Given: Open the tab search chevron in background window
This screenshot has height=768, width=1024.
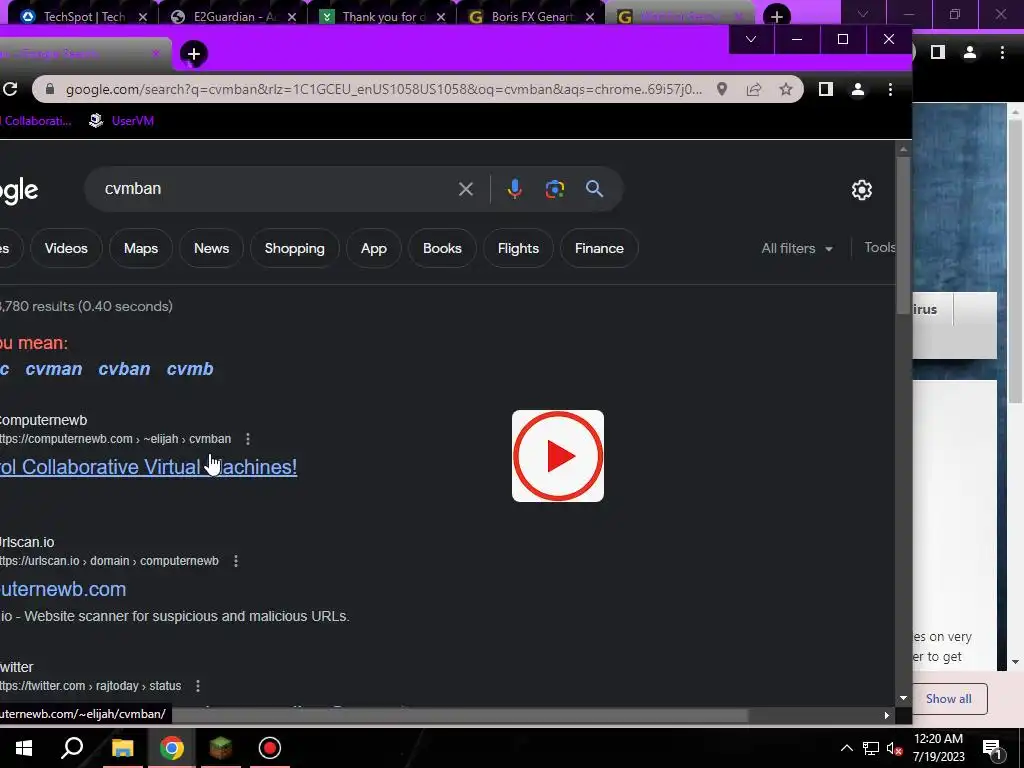Looking at the screenshot, I should point(863,14).
